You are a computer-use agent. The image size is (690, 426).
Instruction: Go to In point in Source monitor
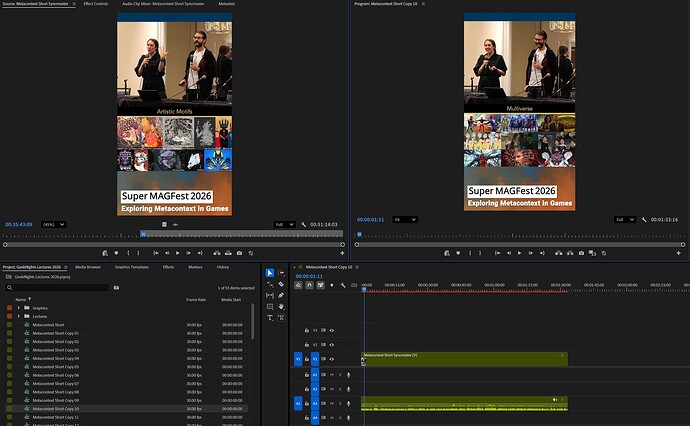(156, 253)
